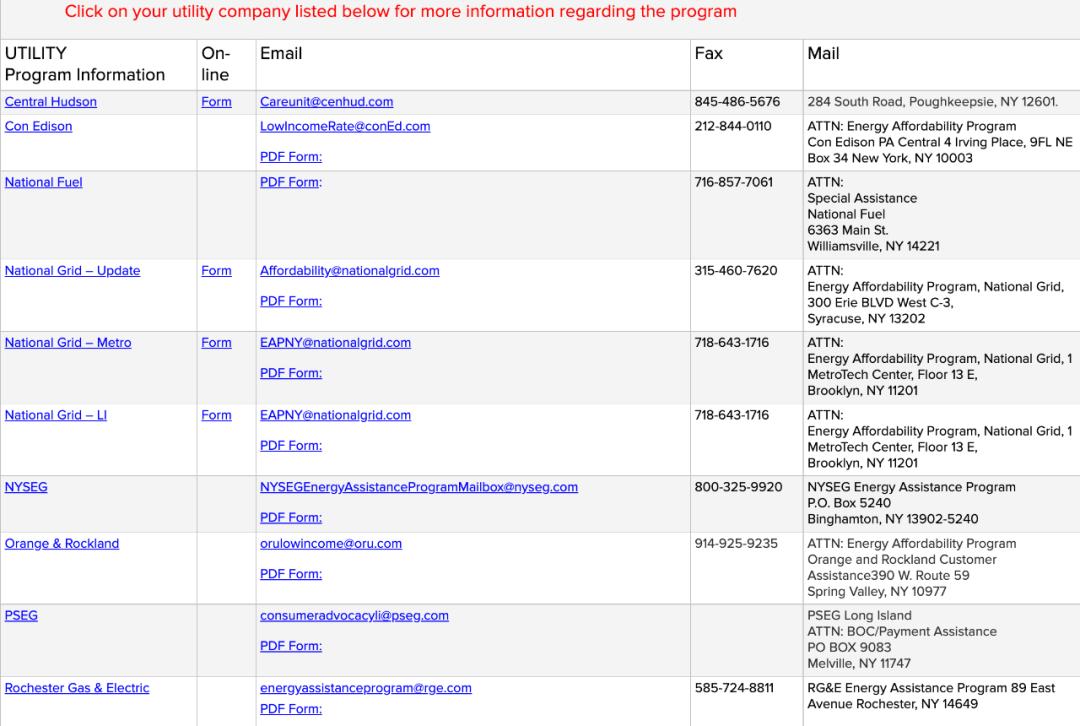Select fax number 315-460-7620

736,271
